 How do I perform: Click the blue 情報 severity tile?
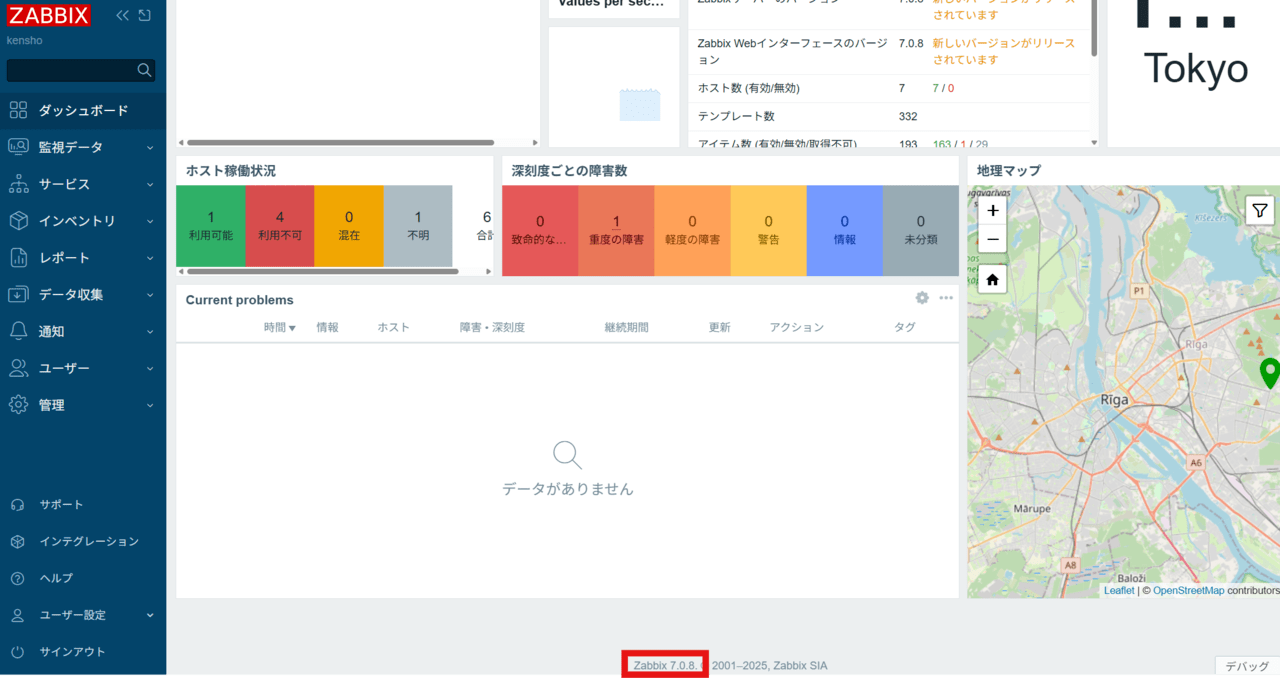pos(844,231)
